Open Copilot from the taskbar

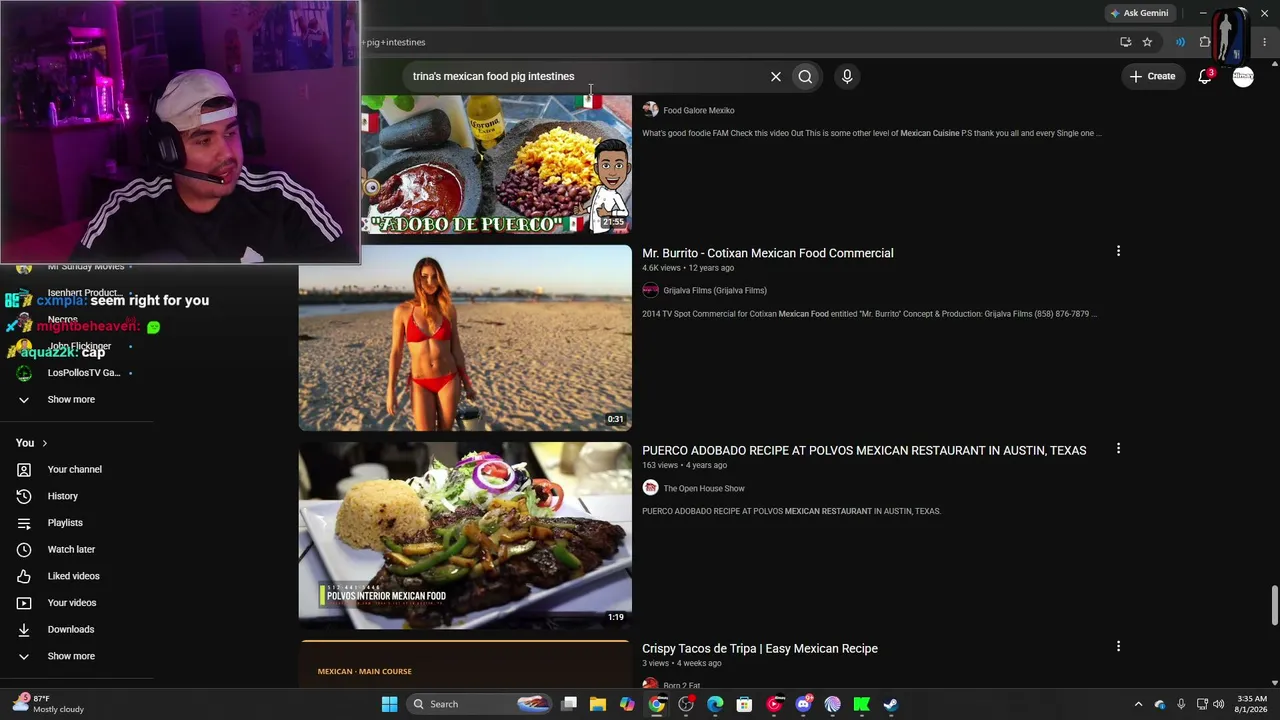pos(627,704)
